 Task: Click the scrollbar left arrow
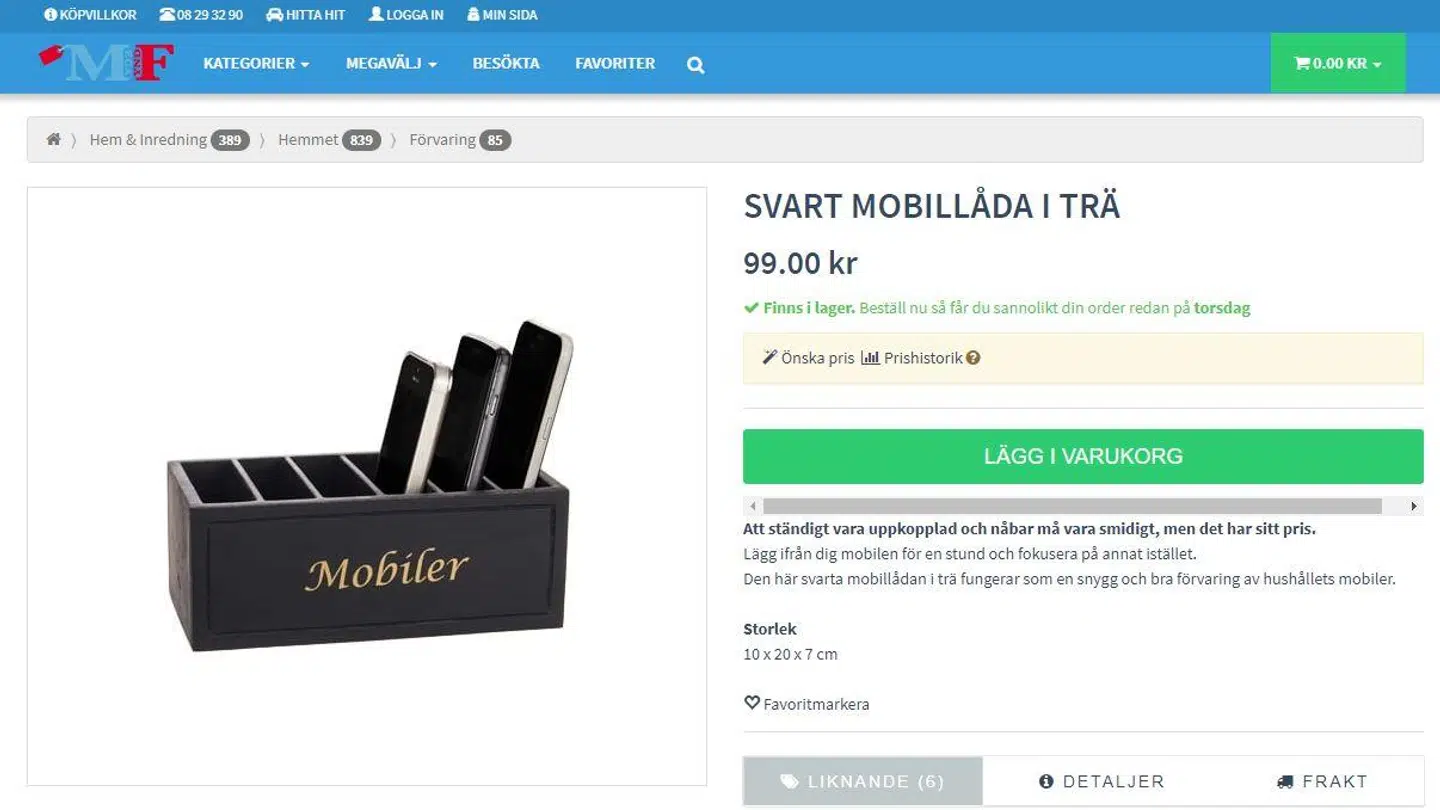pos(753,506)
